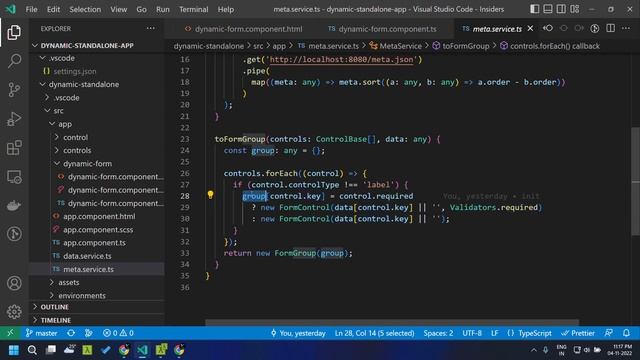Toggle secondary side bar visibility
Viewport: 640px width, 360px height.
[561, 9]
